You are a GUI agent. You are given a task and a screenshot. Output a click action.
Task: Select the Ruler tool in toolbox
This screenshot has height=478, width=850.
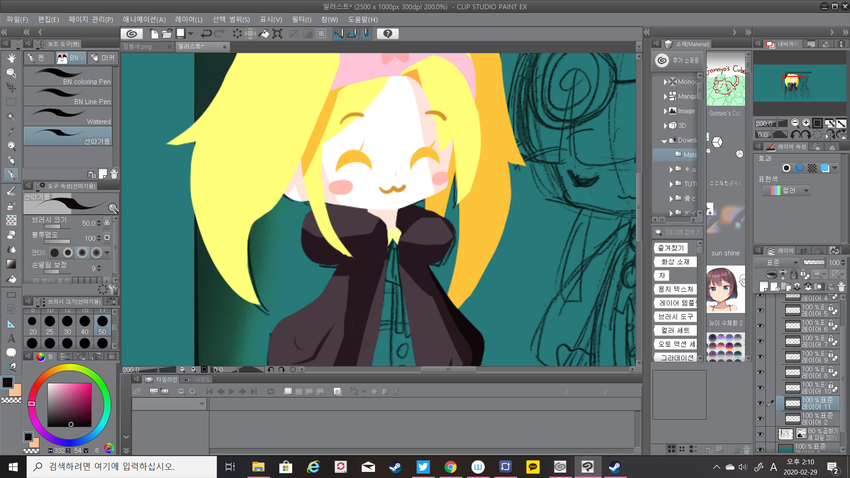(11, 324)
